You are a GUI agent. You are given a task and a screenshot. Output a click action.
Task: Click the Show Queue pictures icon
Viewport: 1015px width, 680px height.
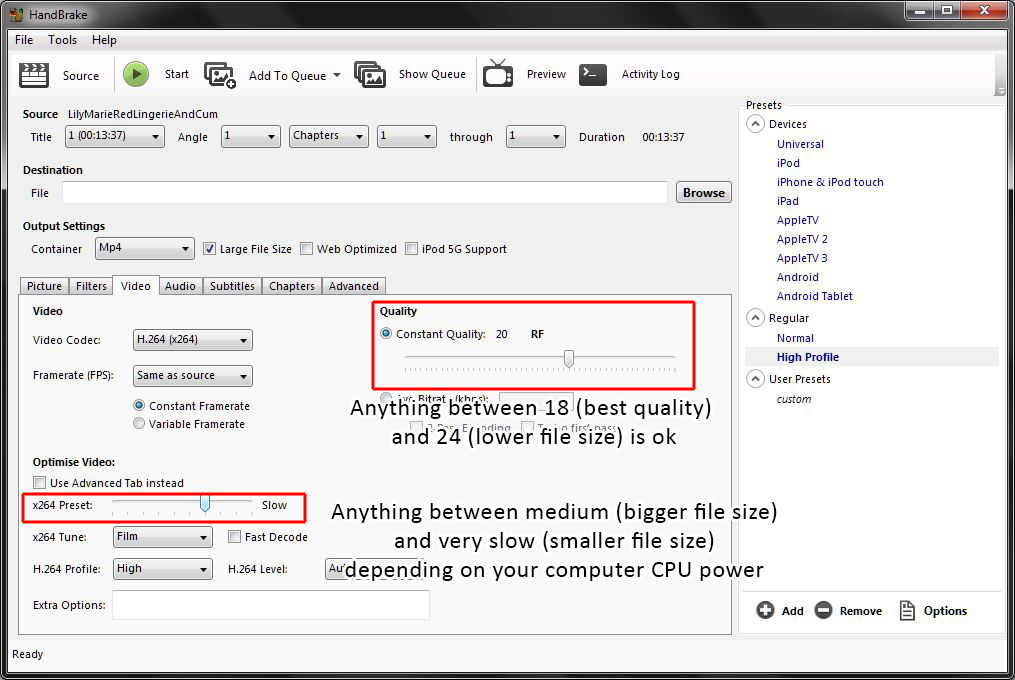point(370,75)
